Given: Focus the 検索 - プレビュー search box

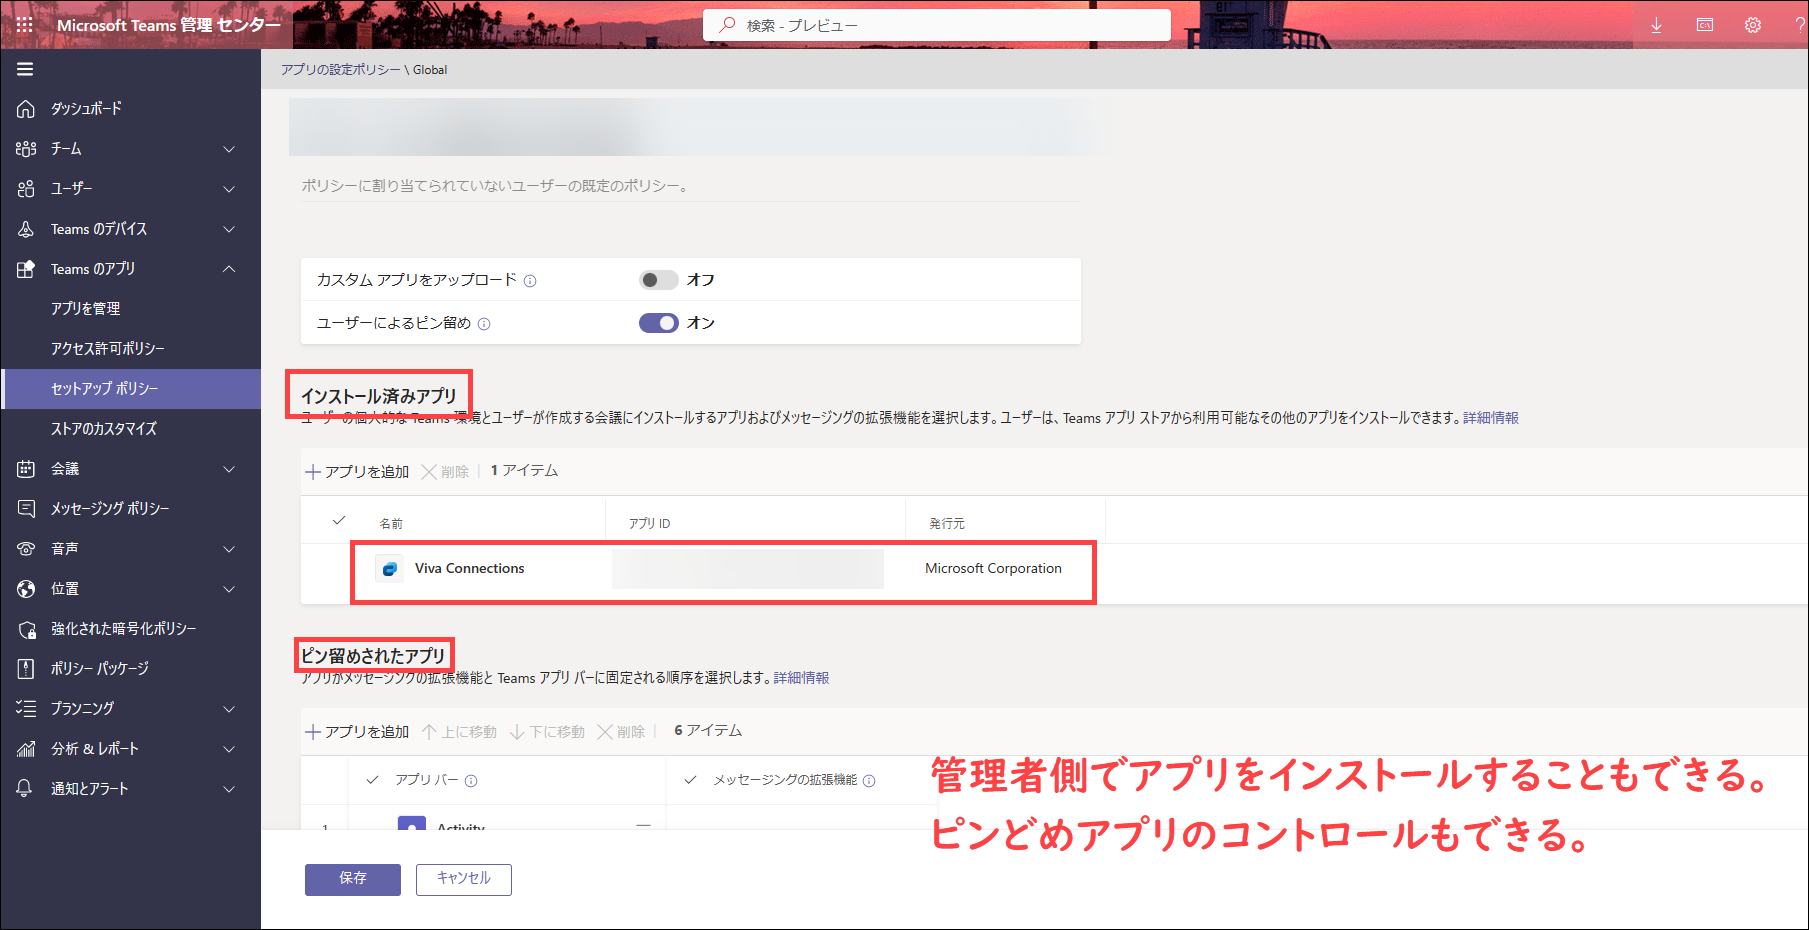Looking at the screenshot, I should [937, 25].
